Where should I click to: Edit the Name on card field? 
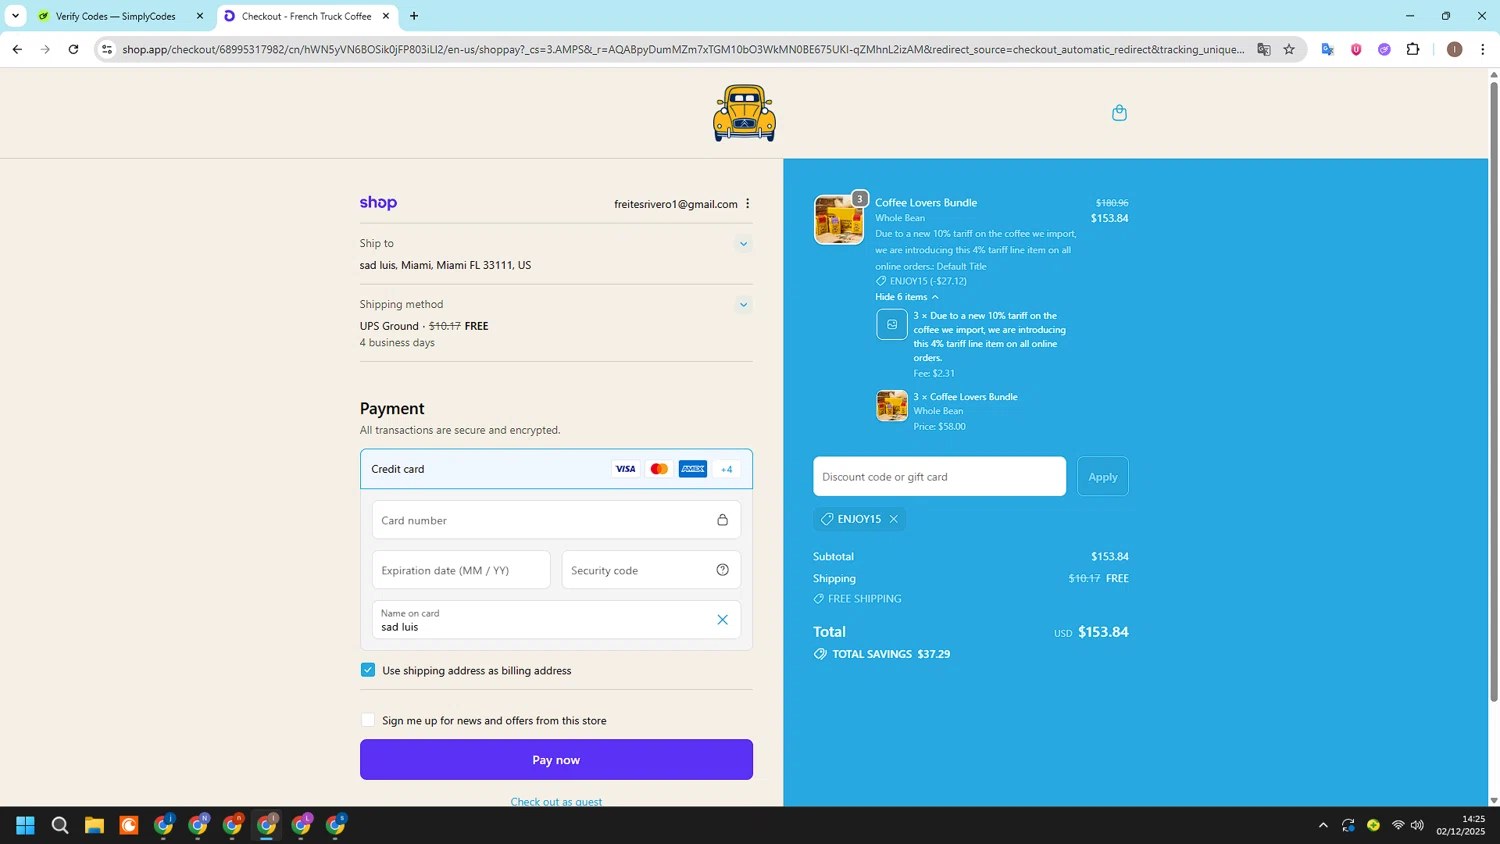click(x=556, y=620)
